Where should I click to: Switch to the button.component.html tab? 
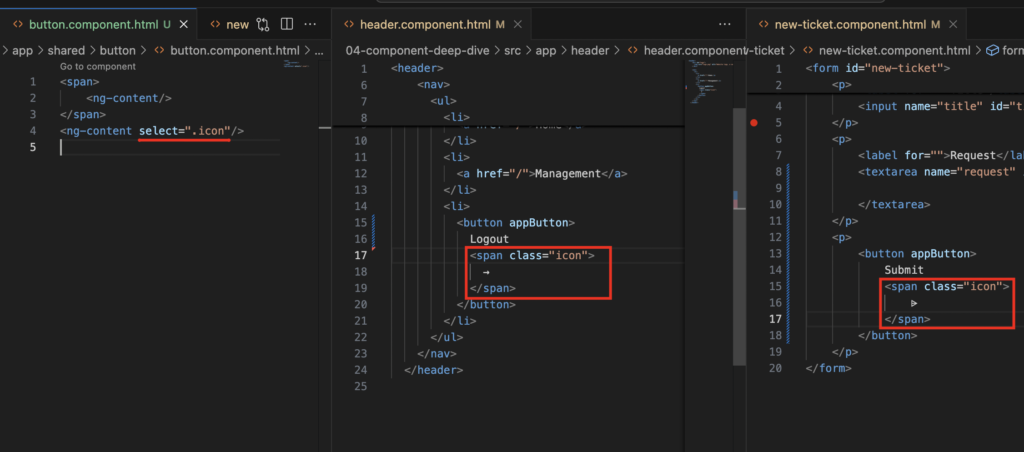pyautogui.click(x=90, y=23)
